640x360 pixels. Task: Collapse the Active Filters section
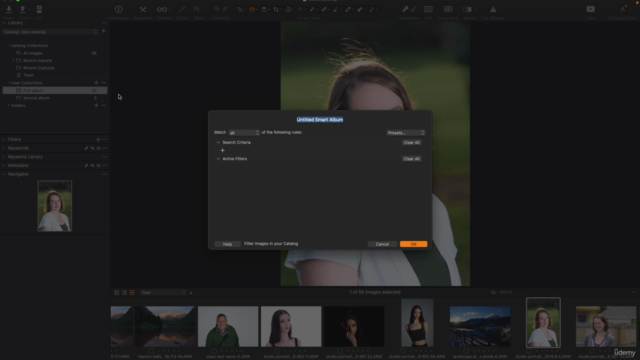pyautogui.click(x=218, y=159)
